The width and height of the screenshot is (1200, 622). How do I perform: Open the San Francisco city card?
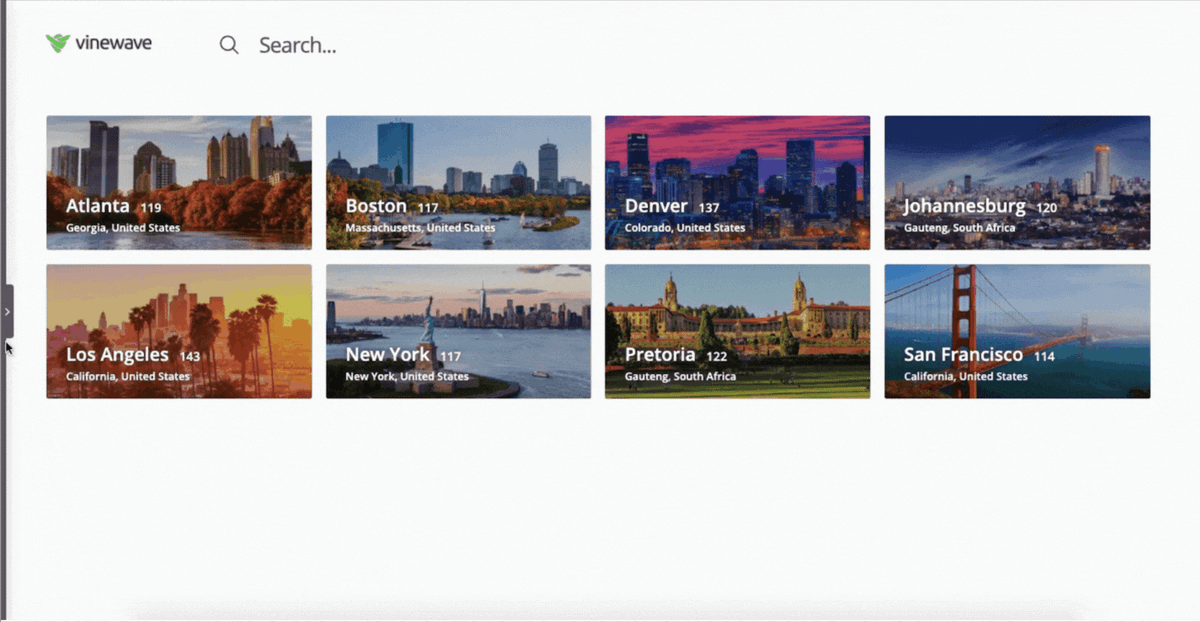pos(1017,331)
